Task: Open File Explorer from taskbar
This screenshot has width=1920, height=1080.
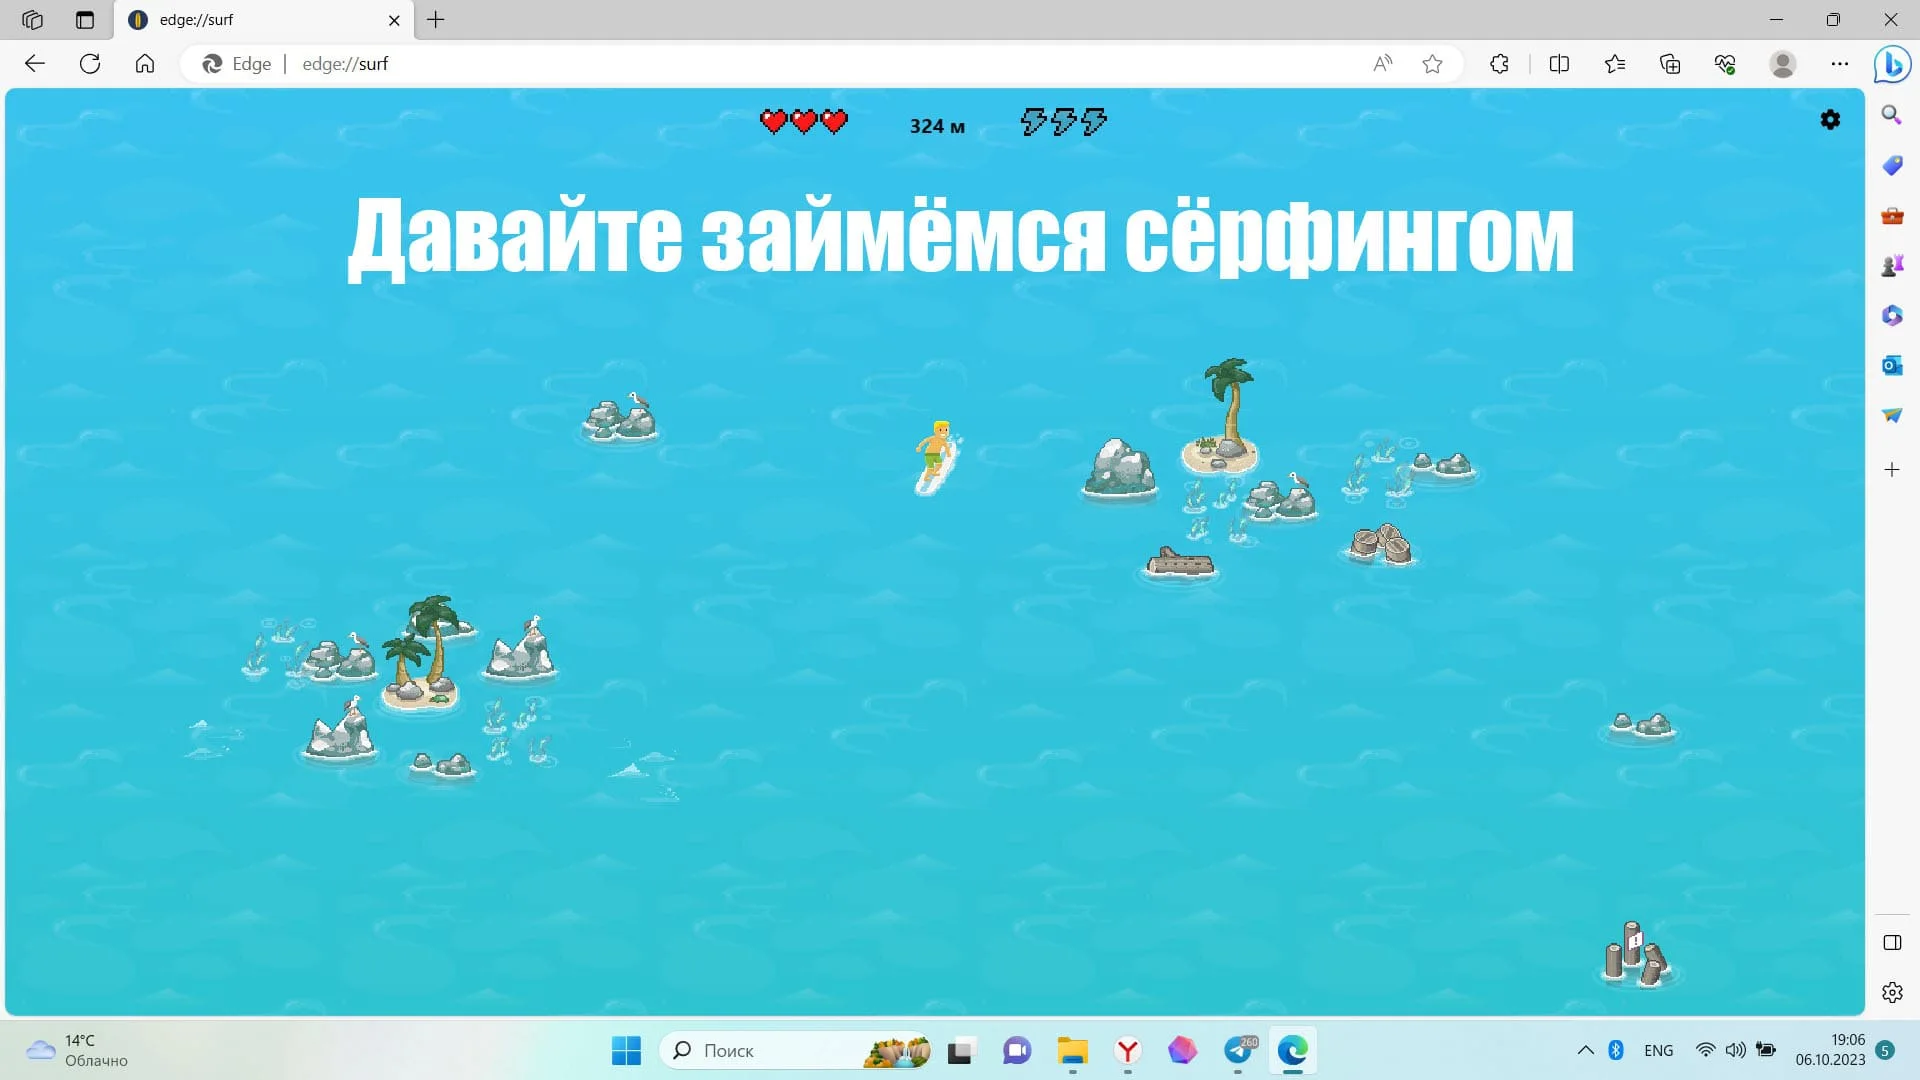Action: tap(1072, 1050)
